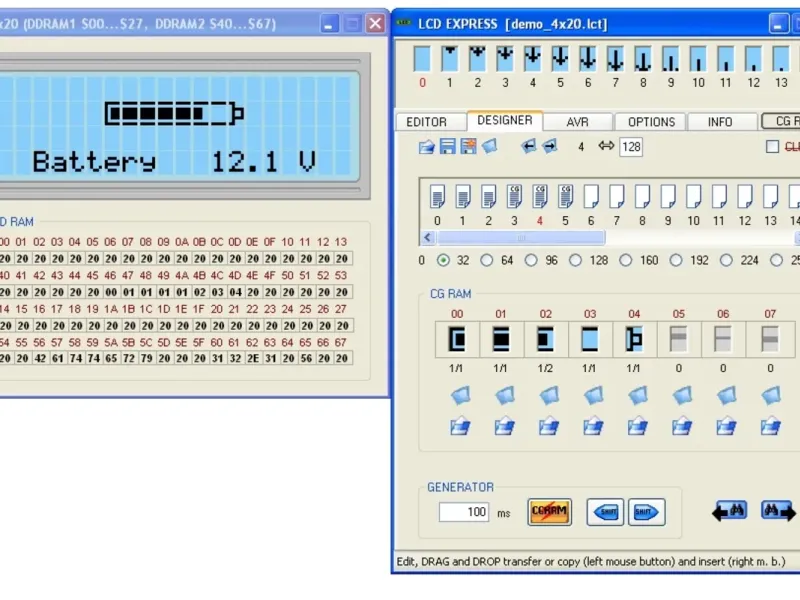
Task: Select the radio button before 128
Action: (x=576, y=260)
